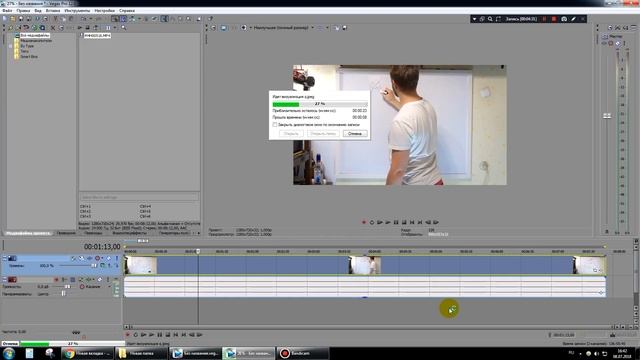This screenshot has height=360, width=640.
Task: Click red Record button under the timeline
Action: (127, 335)
